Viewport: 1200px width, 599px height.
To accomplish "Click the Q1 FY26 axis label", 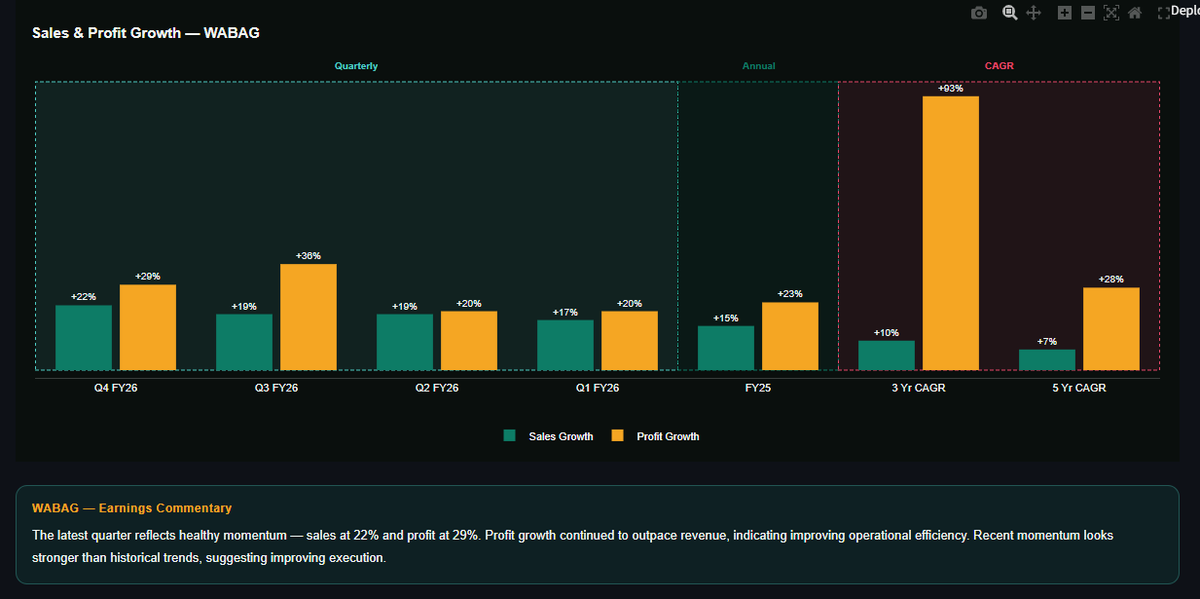I will pos(597,388).
